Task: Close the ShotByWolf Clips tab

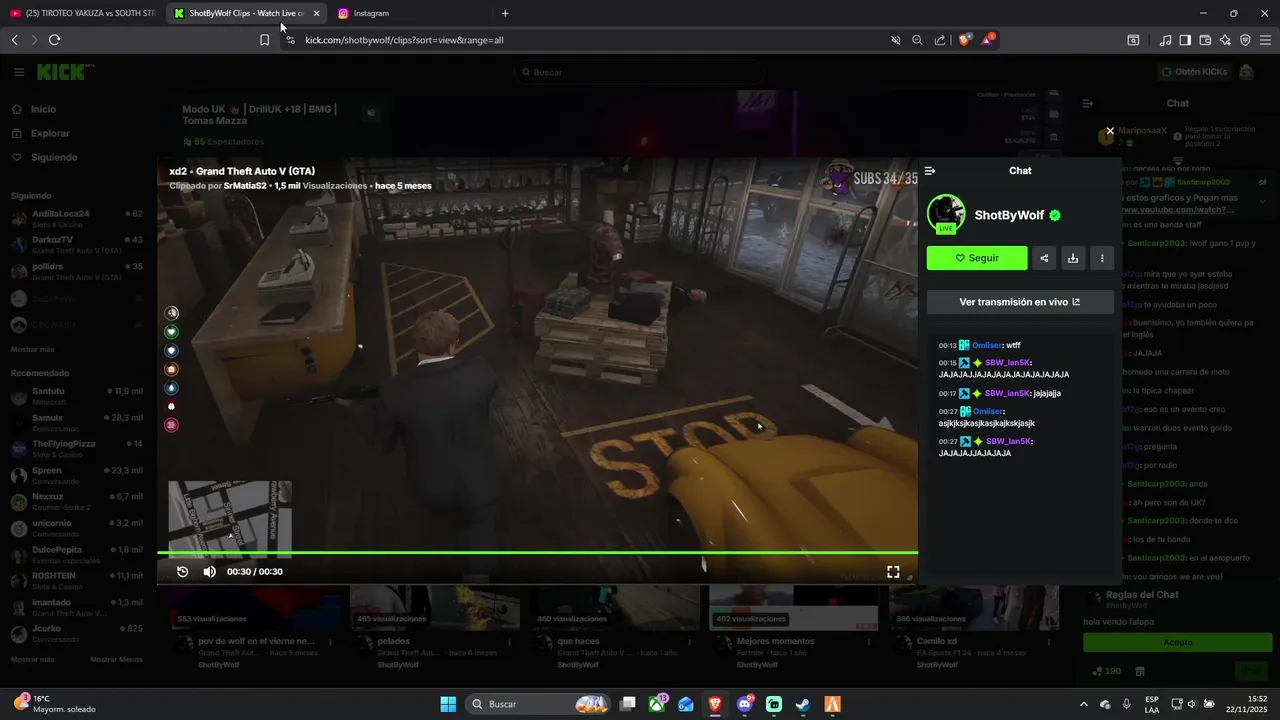Action: (316, 13)
